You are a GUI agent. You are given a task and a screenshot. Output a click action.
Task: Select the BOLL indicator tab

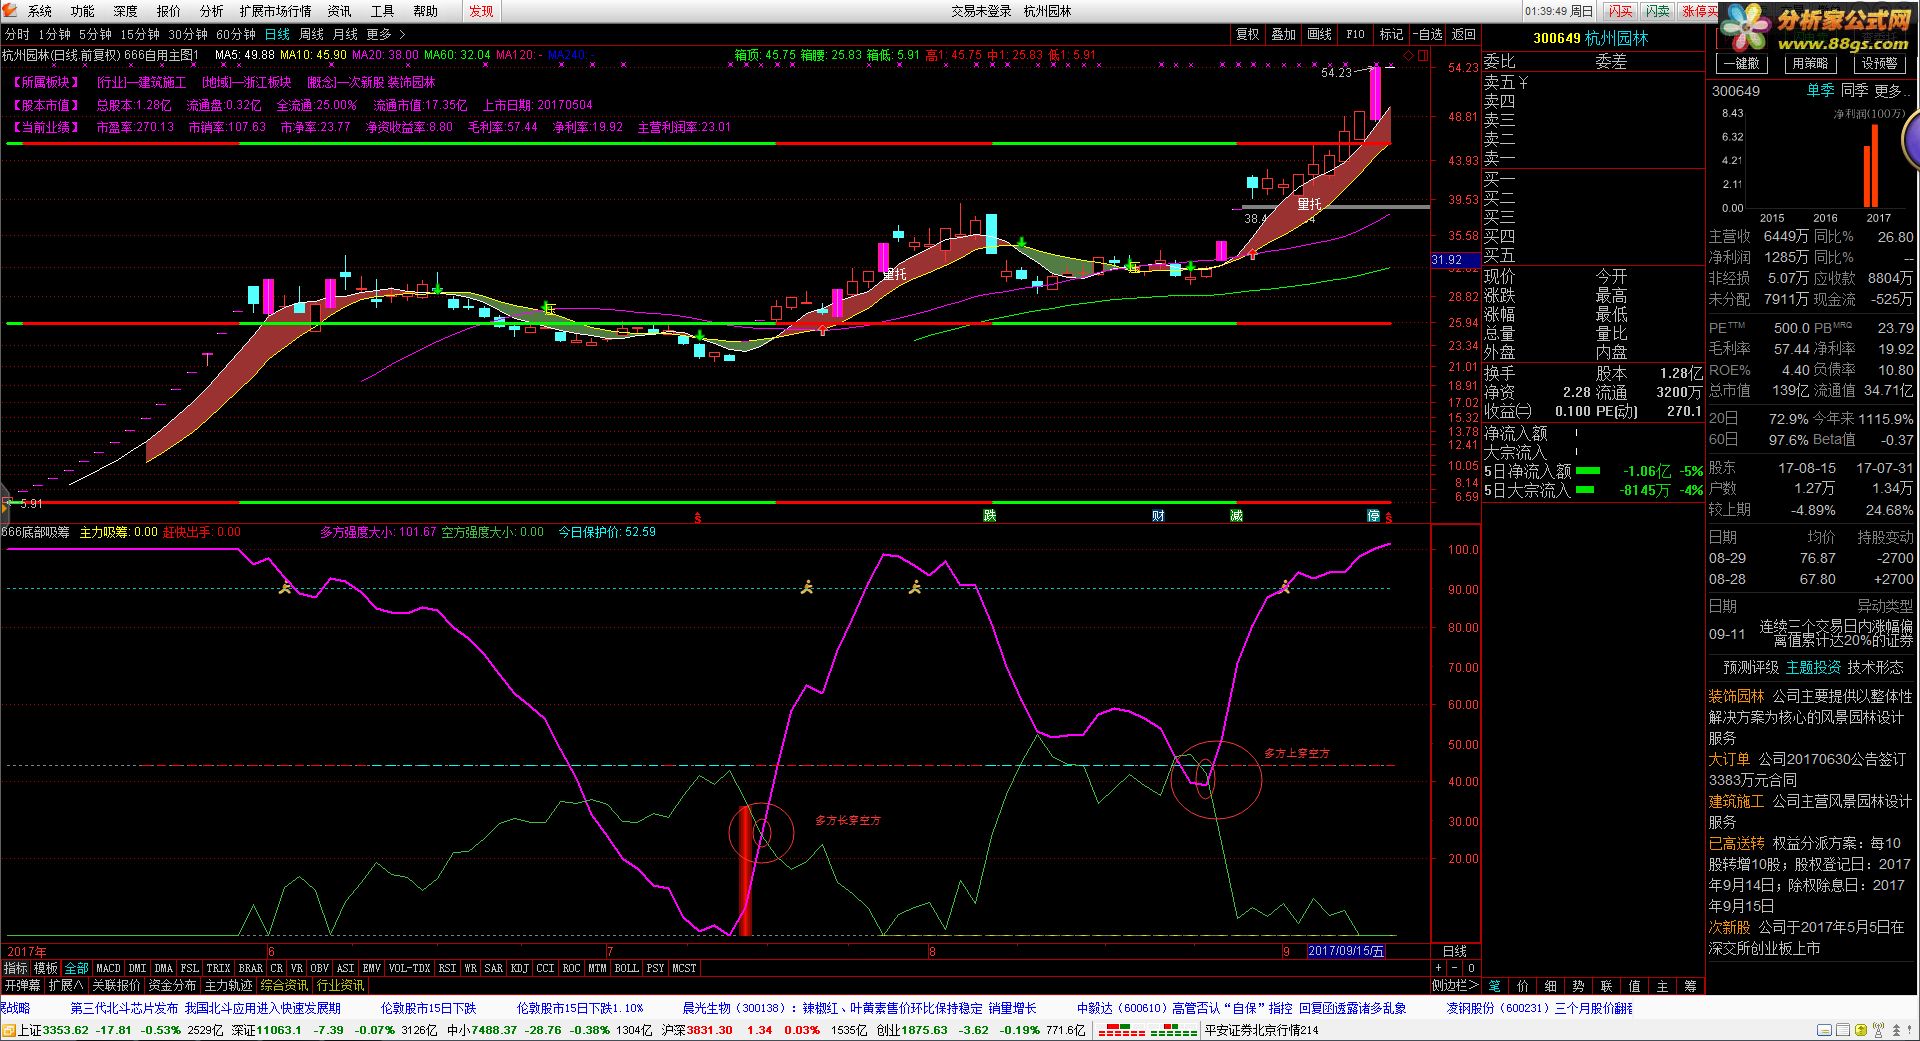pyautogui.click(x=626, y=968)
